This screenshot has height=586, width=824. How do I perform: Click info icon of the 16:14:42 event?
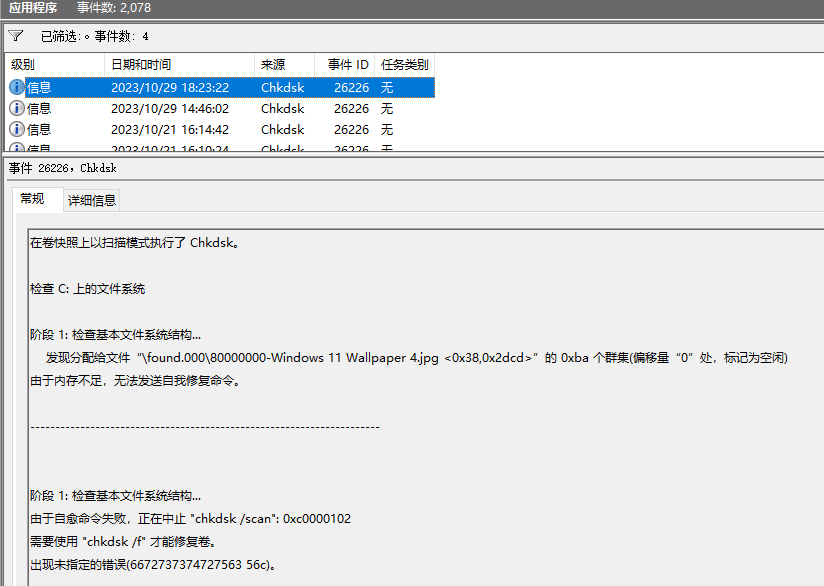pyautogui.click(x=17, y=129)
